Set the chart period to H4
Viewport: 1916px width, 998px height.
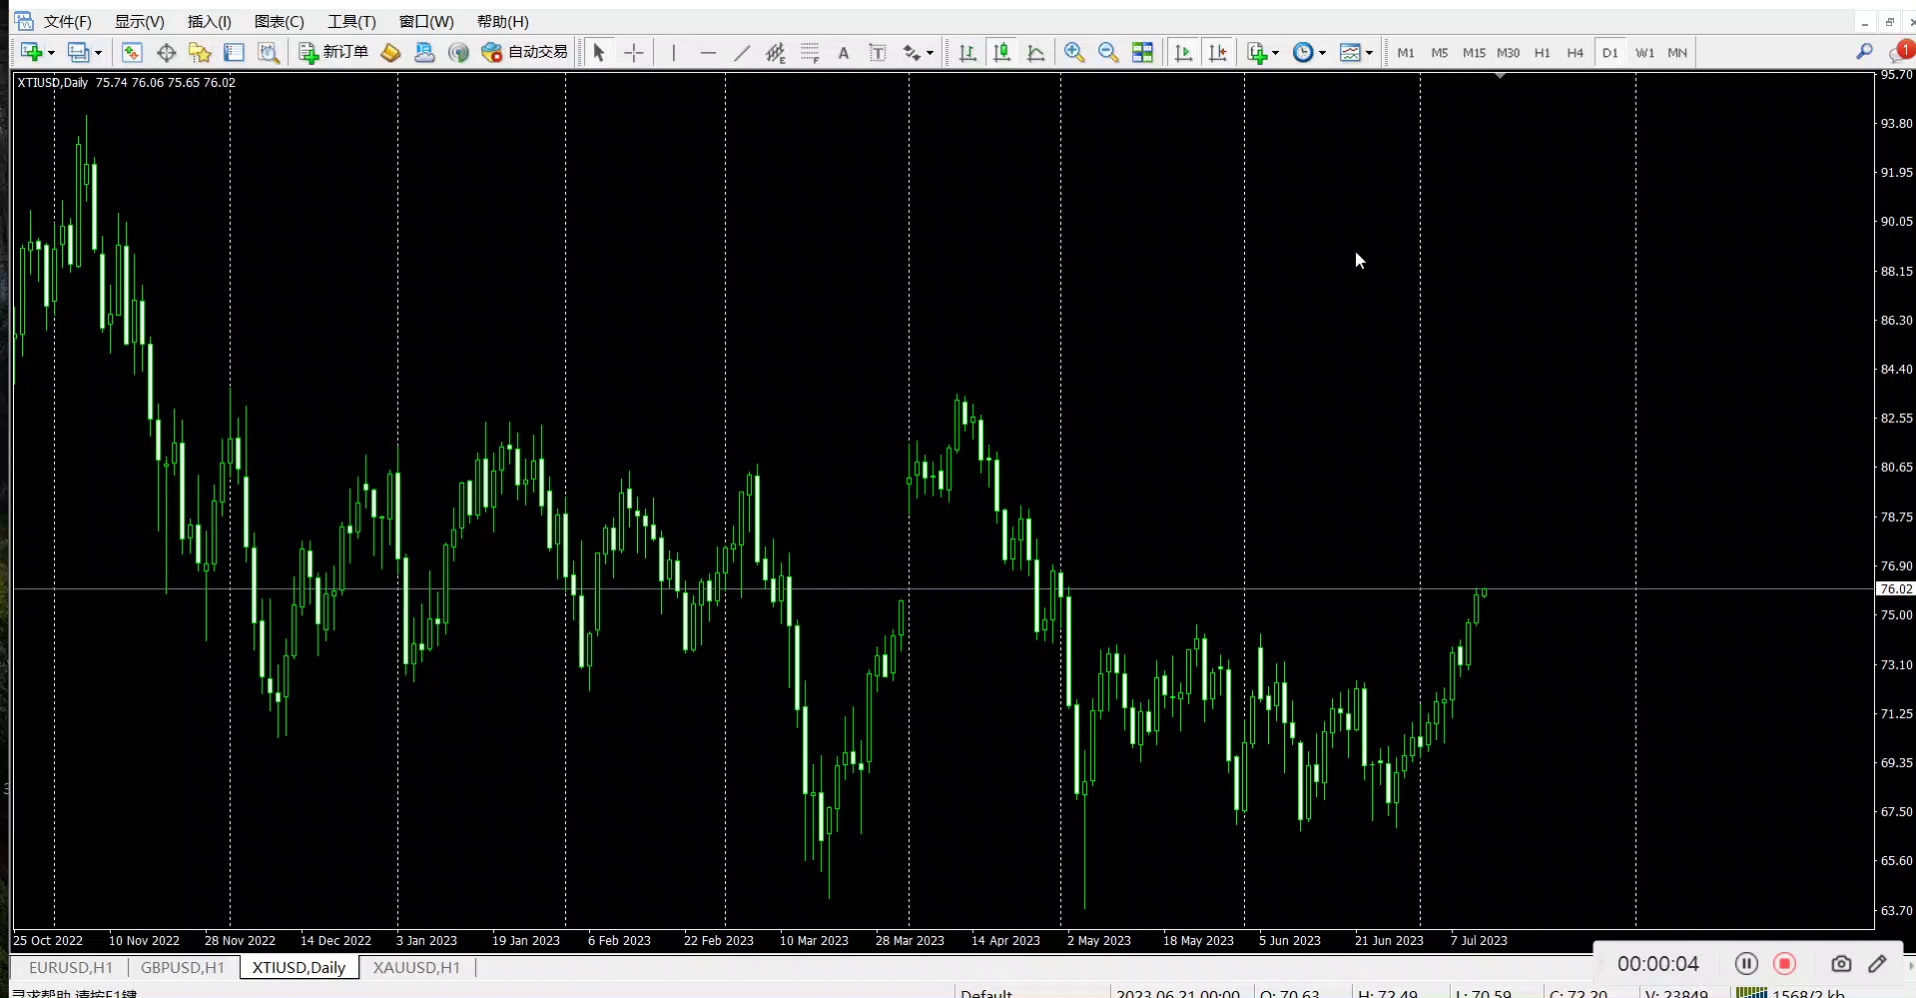coord(1575,53)
